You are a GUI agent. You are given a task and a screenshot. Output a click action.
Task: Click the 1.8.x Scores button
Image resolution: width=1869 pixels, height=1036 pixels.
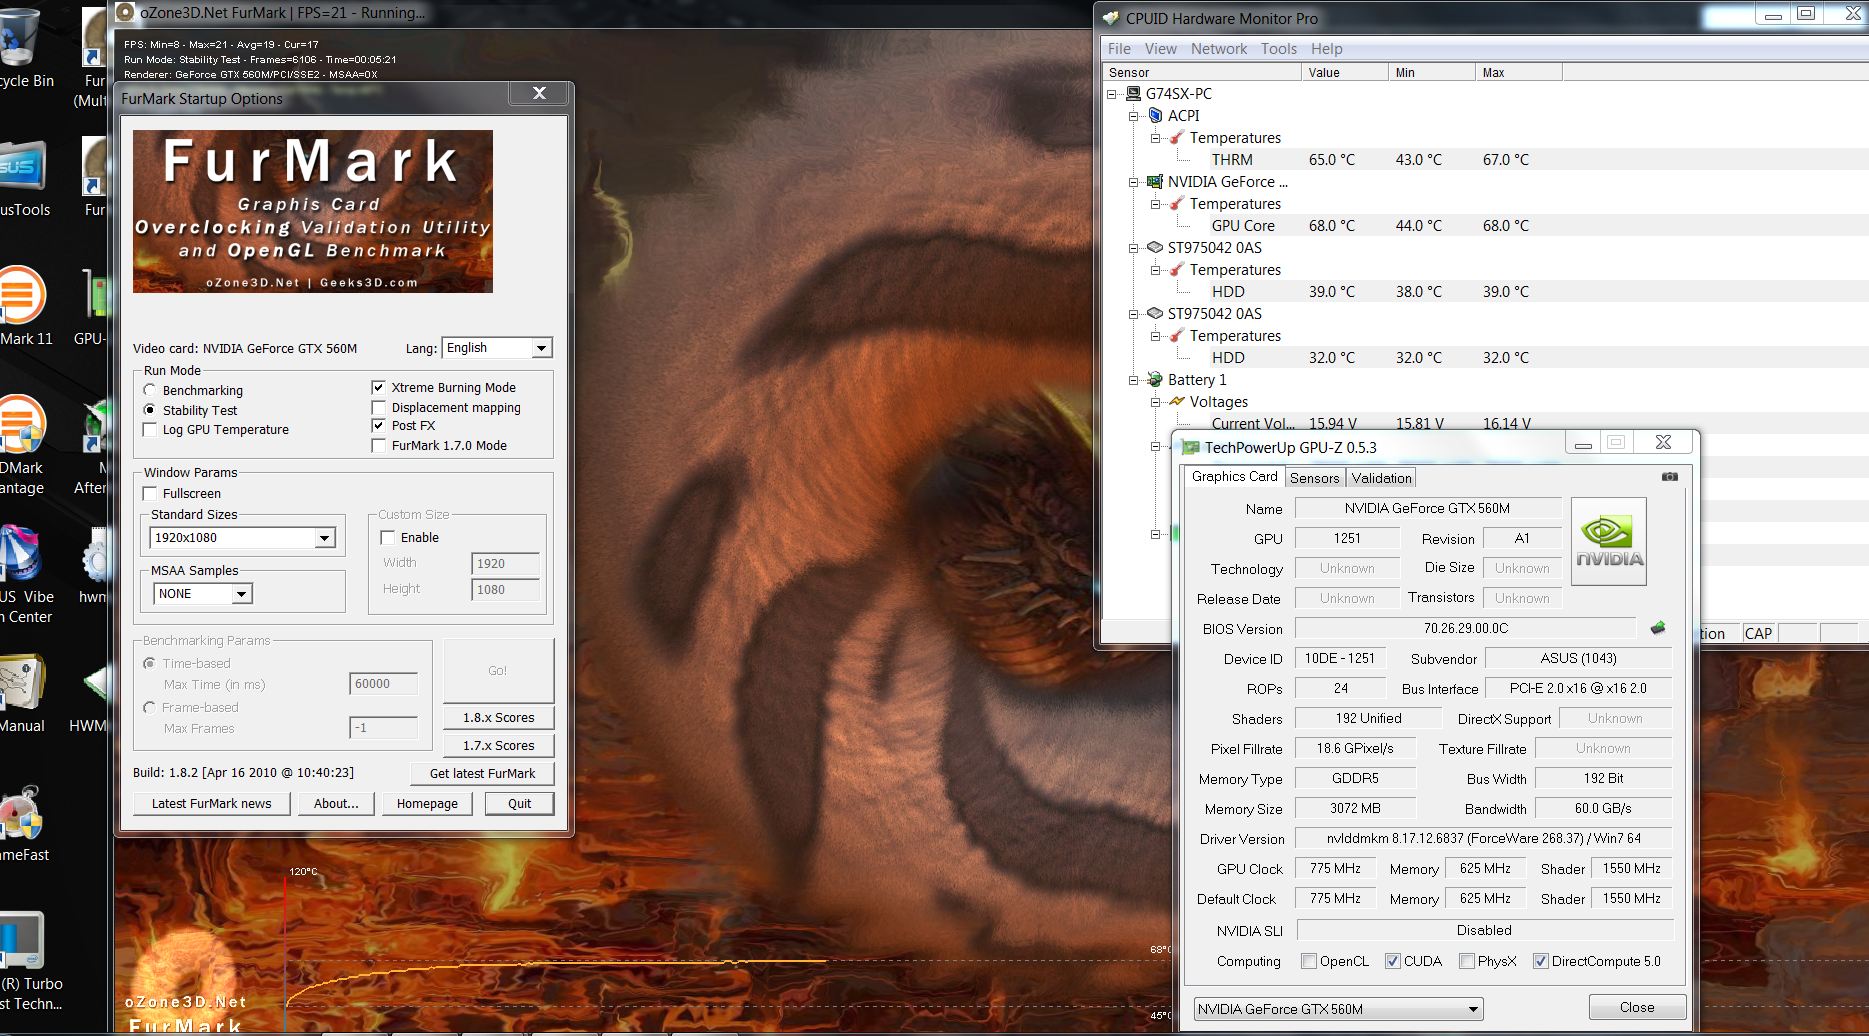(x=498, y=717)
